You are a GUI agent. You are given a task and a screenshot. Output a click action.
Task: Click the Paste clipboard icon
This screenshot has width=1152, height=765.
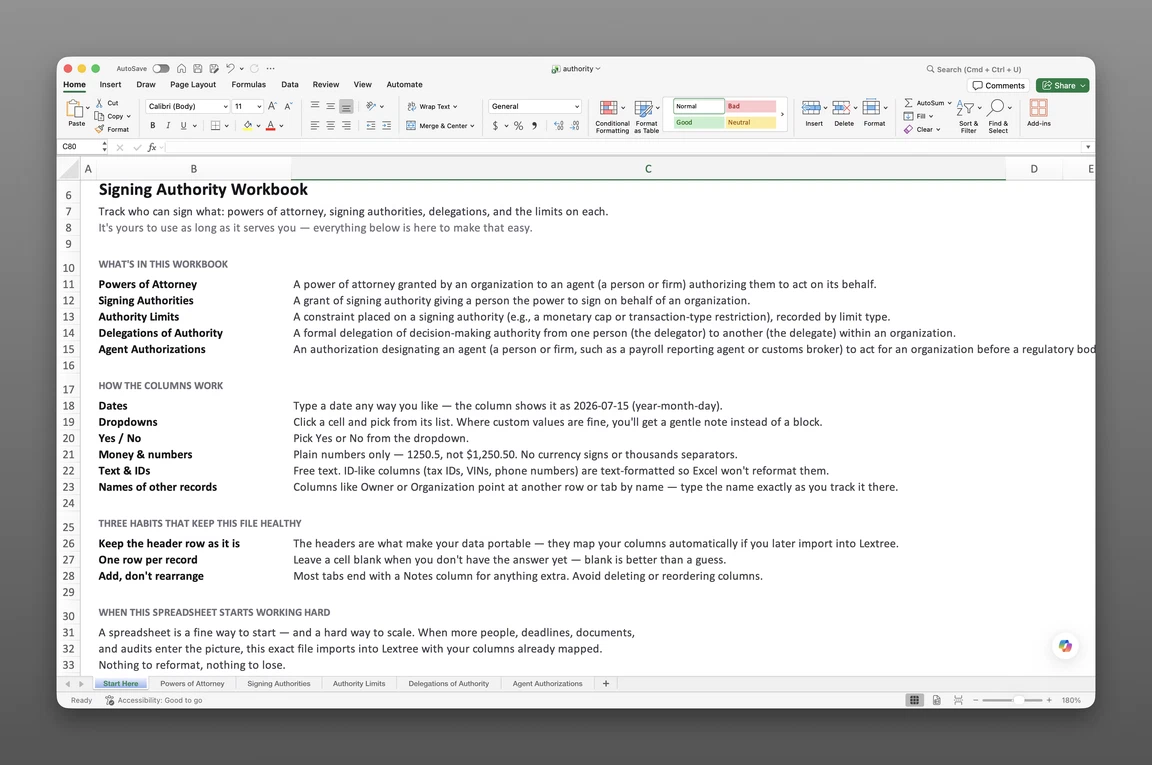pyautogui.click(x=76, y=109)
